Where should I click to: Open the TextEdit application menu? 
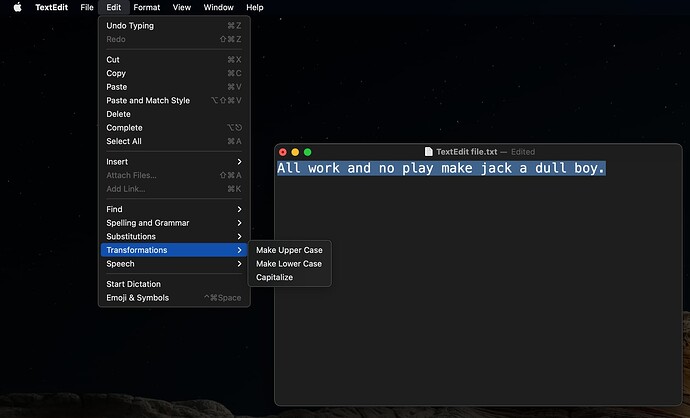click(x=51, y=7)
